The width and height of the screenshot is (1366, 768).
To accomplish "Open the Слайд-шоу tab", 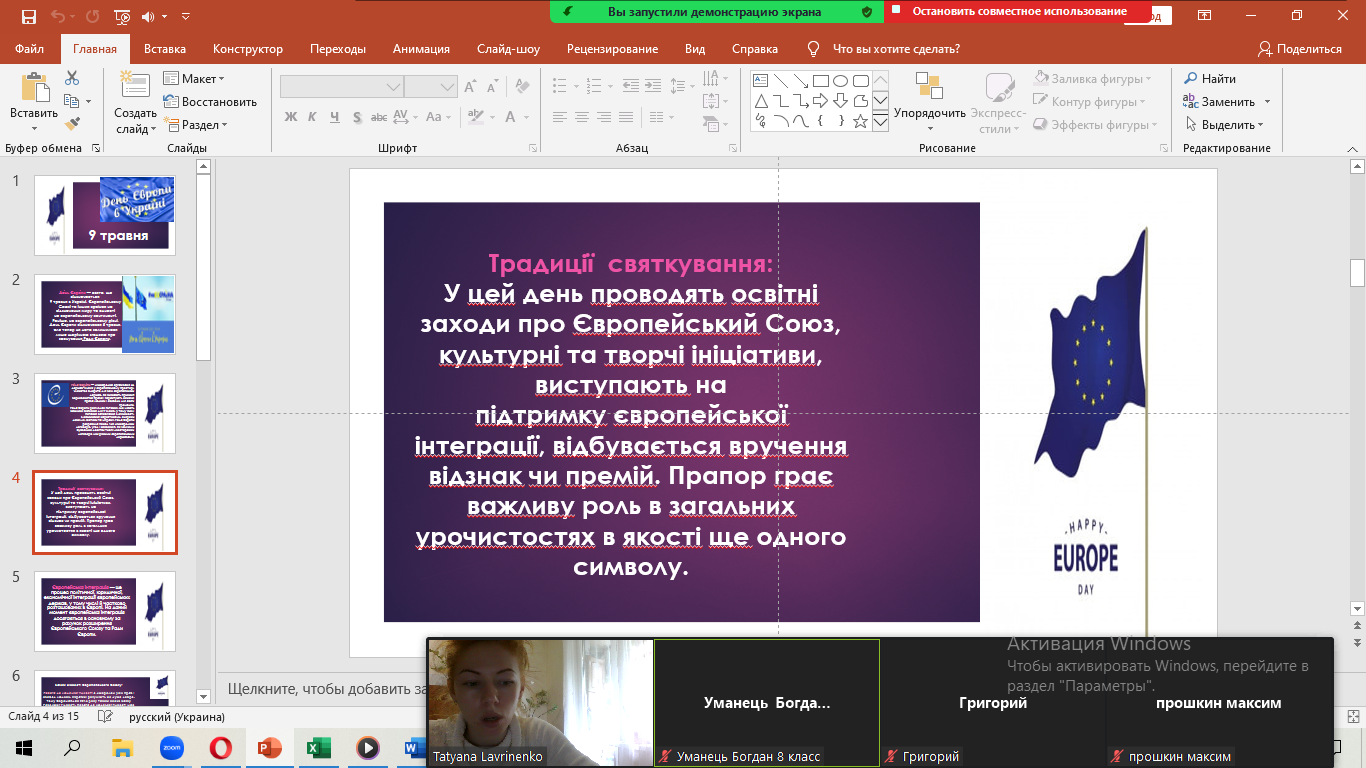I will click(508, 49).
